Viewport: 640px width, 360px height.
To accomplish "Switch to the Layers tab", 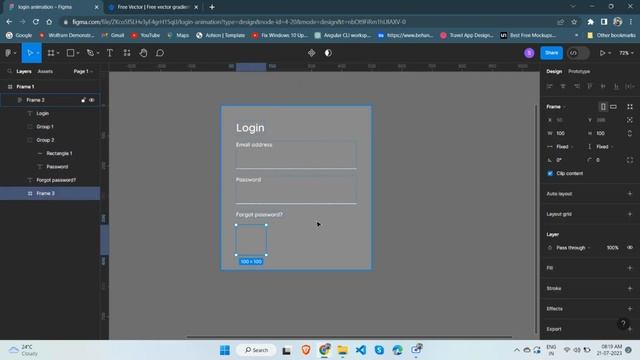I will point(24,71).
